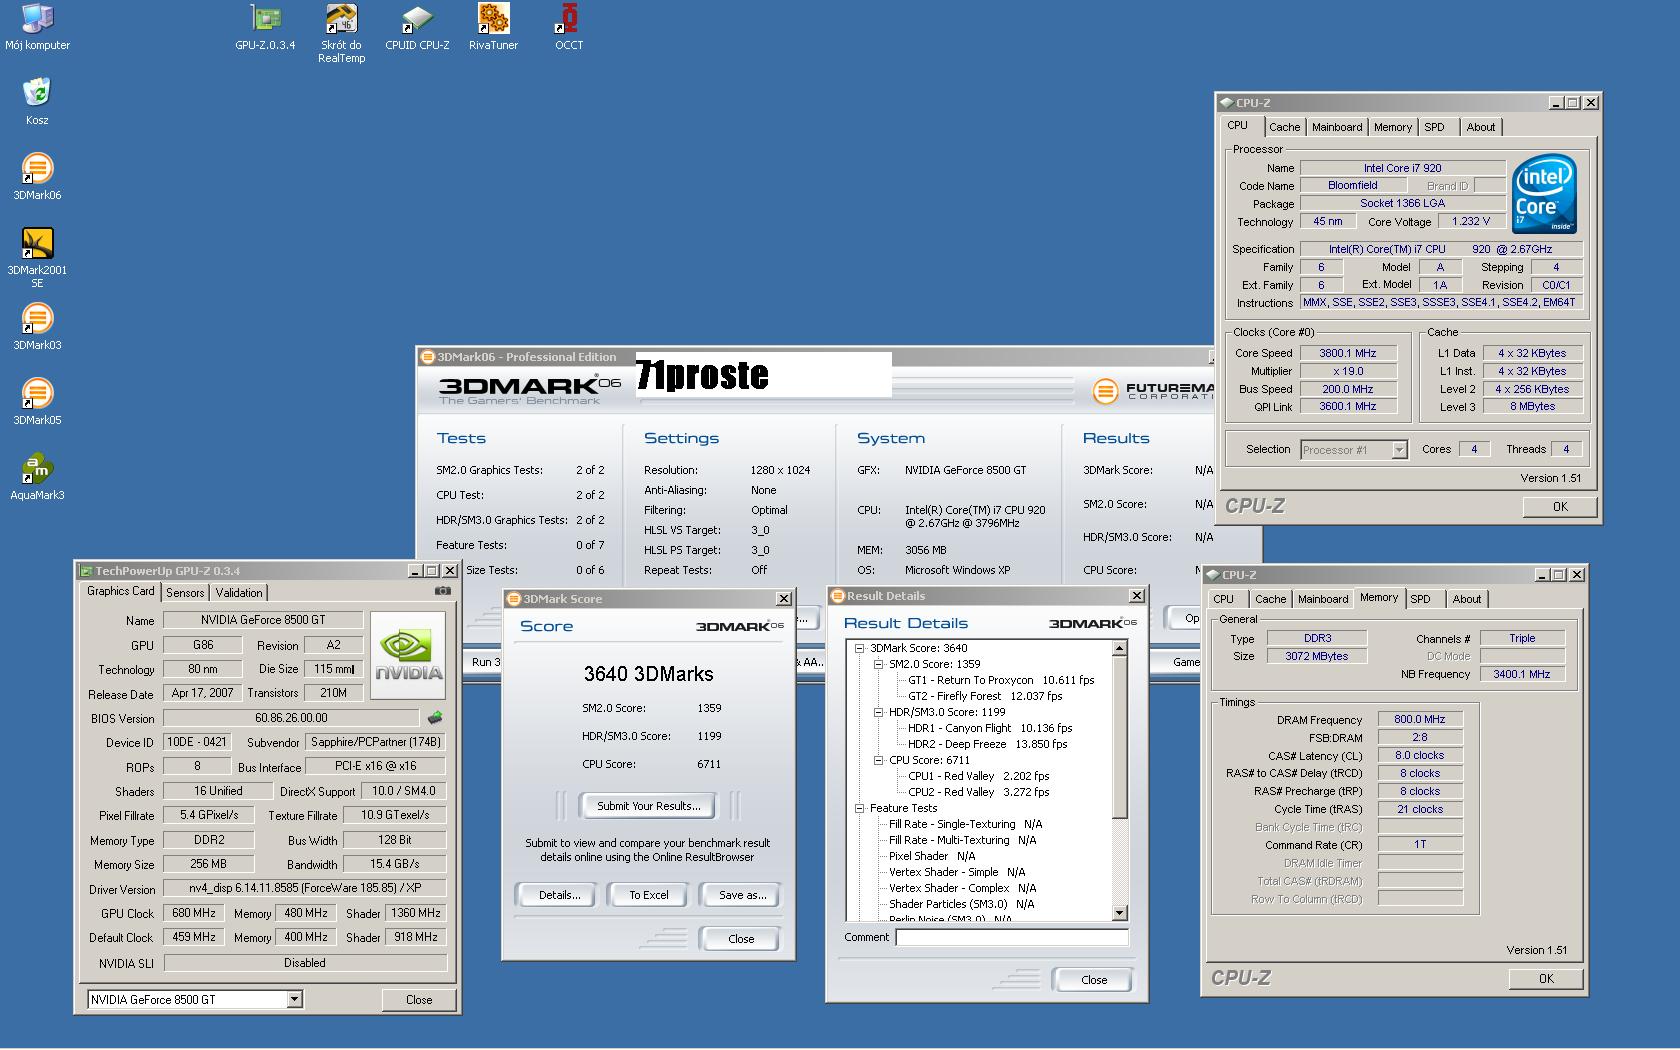Close the Result Details window with X
Image resolution: width=1680 pixels, height=1050 pixels.
click(1136, 596)
